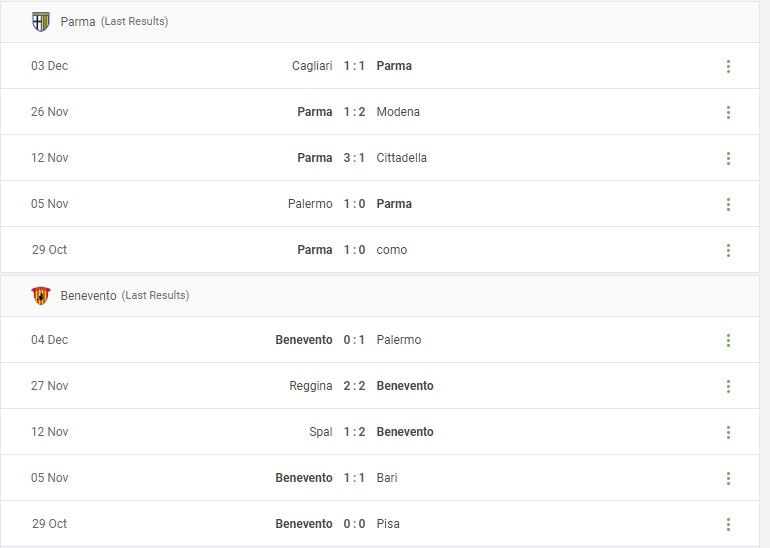Viewport: 770px width, 548px height.
Task: Open more options for Palermo vs Parma
Action: point(728,204)
